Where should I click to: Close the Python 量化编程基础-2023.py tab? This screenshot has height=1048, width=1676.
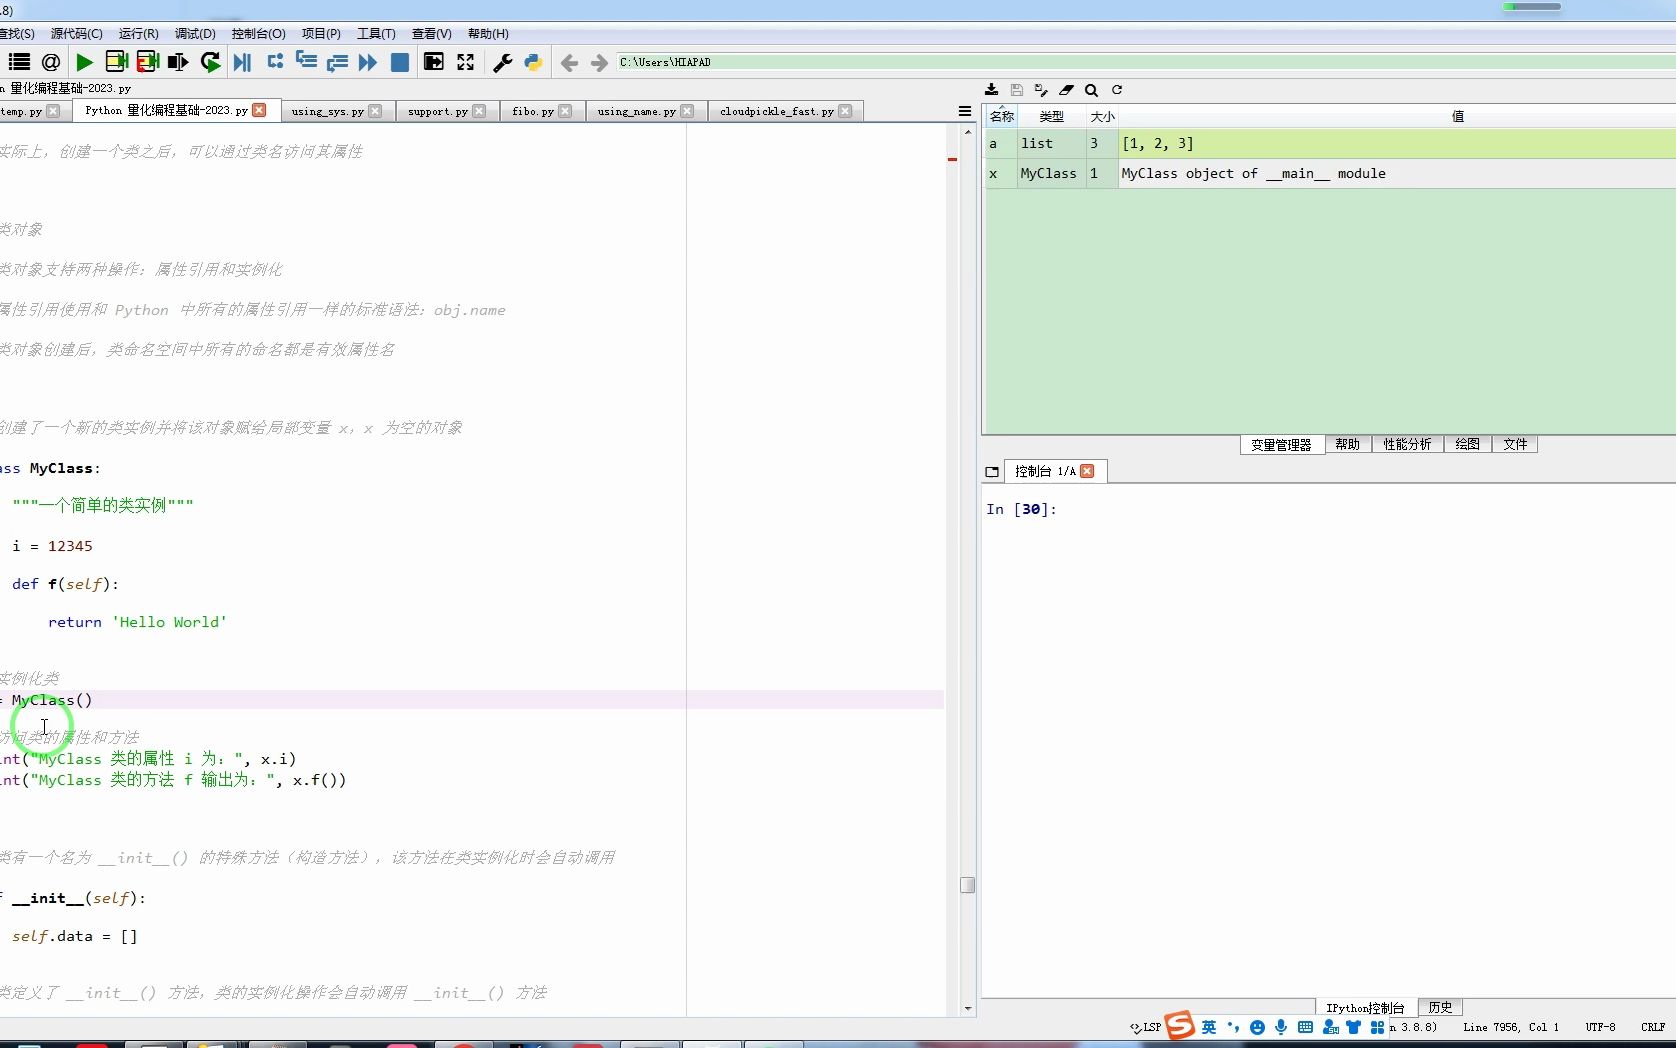pyautogui.click(x=260, y=110)
